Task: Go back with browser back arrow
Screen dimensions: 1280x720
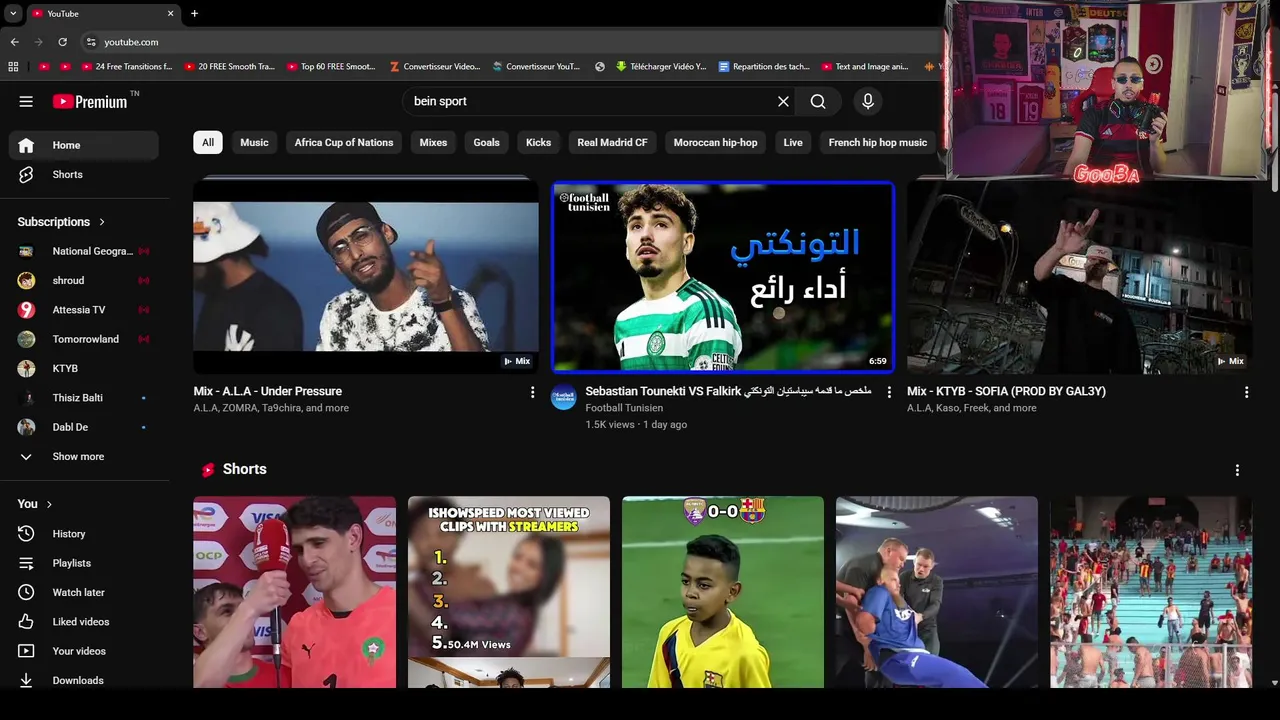Action: [x=14, y=42]
